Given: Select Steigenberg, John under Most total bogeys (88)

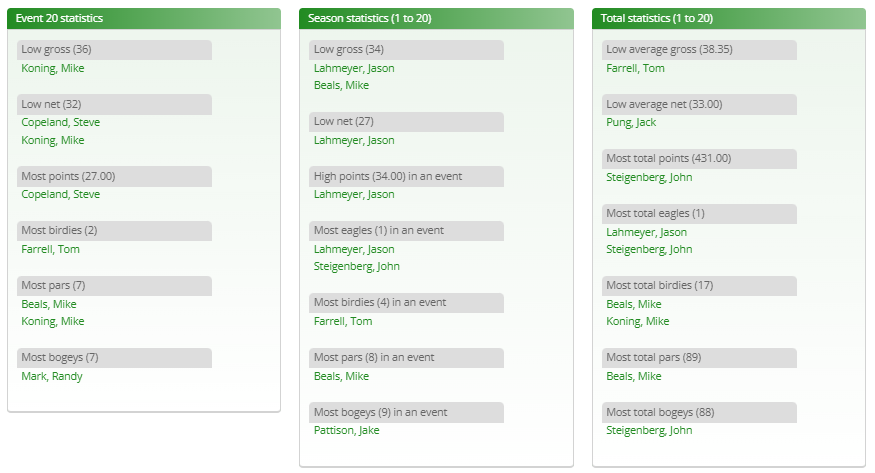Looking at the screenshot, I should pyautogui.click(x=649, y=430).
